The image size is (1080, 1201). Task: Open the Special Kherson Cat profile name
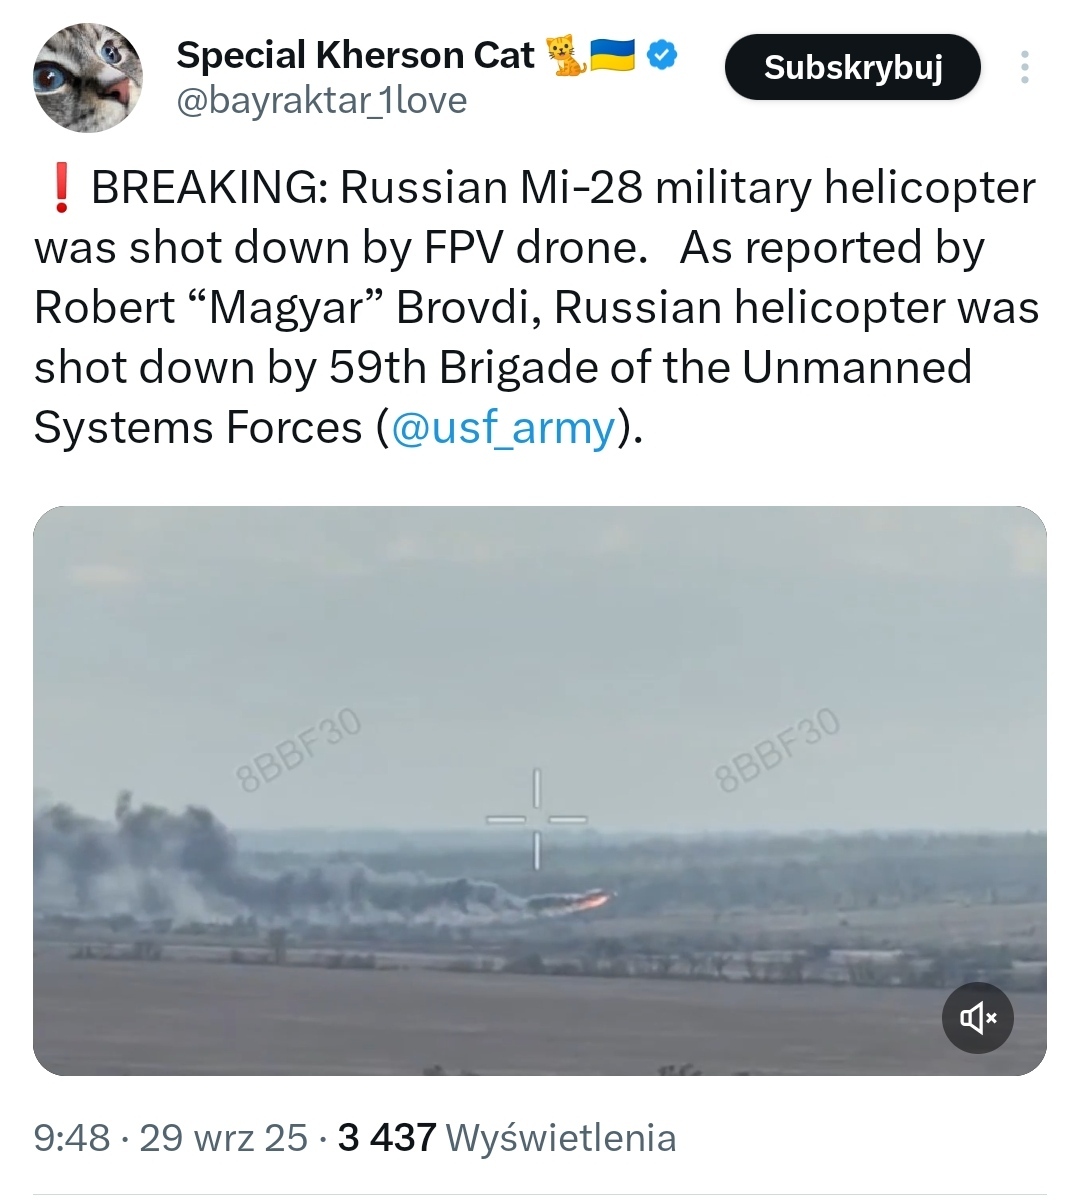coord(355,55)
